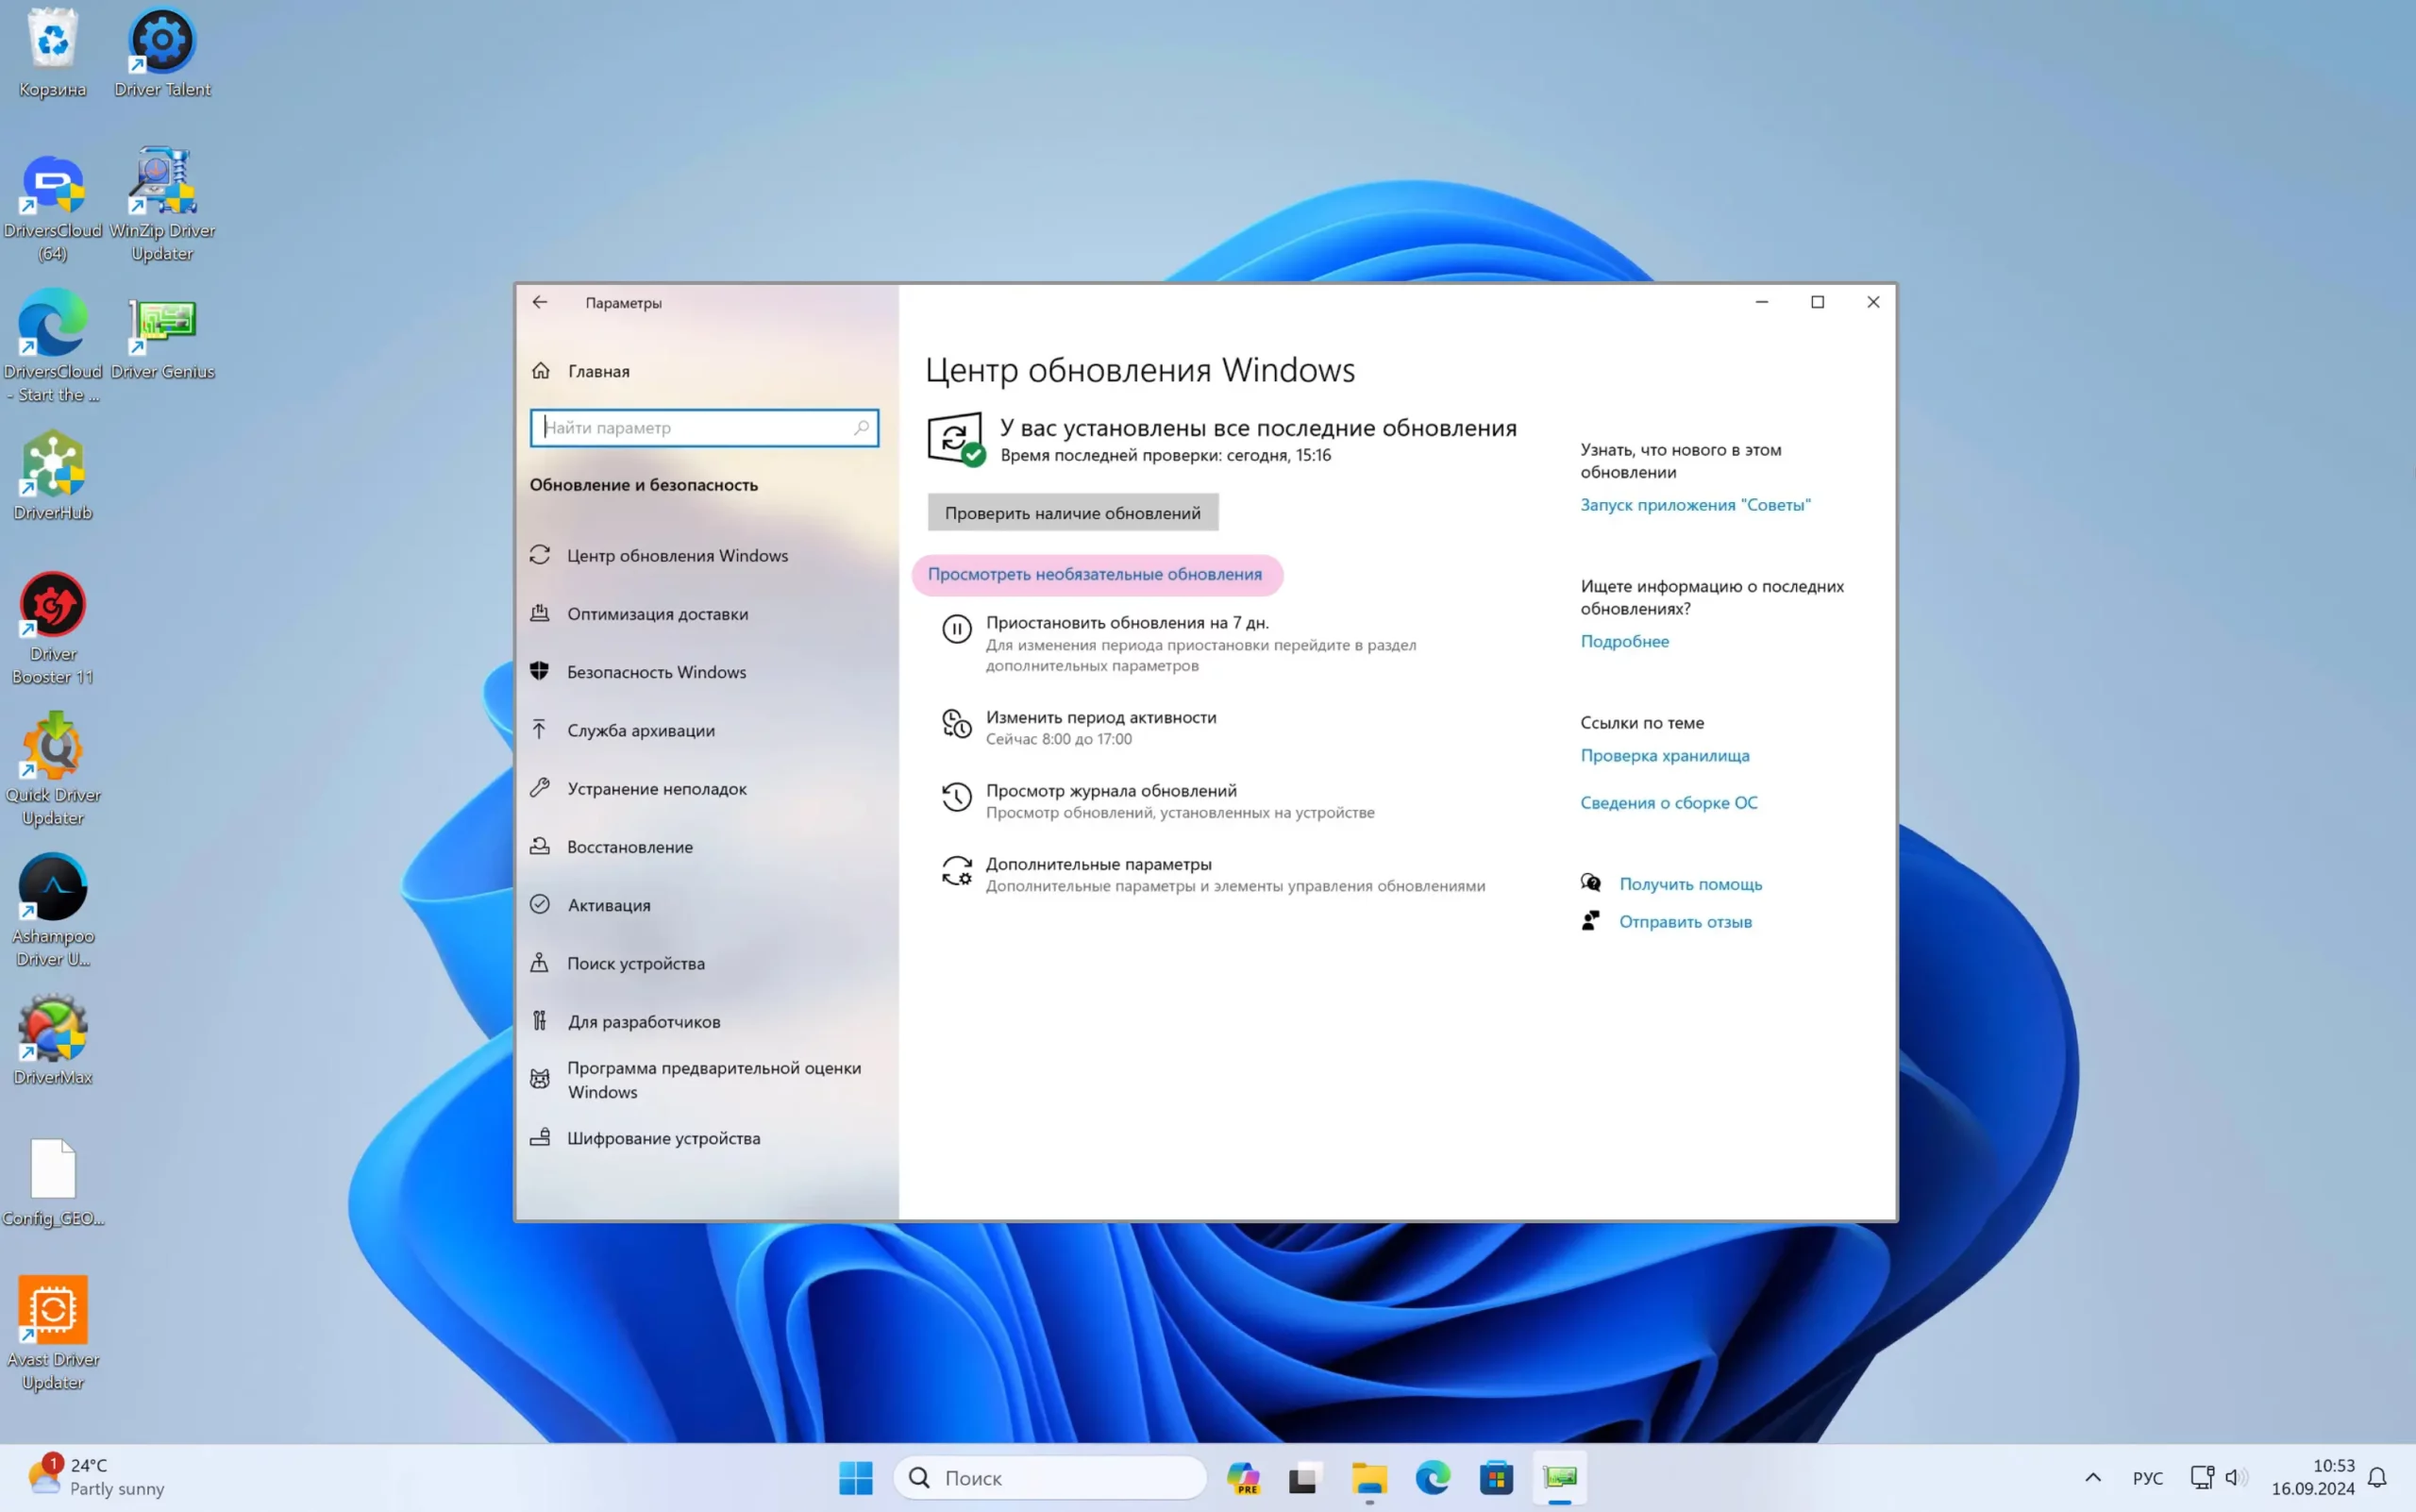The image size is (2416, 1512).
Task: Open Главная home page in Settings
Action: (x=598, y=371)
